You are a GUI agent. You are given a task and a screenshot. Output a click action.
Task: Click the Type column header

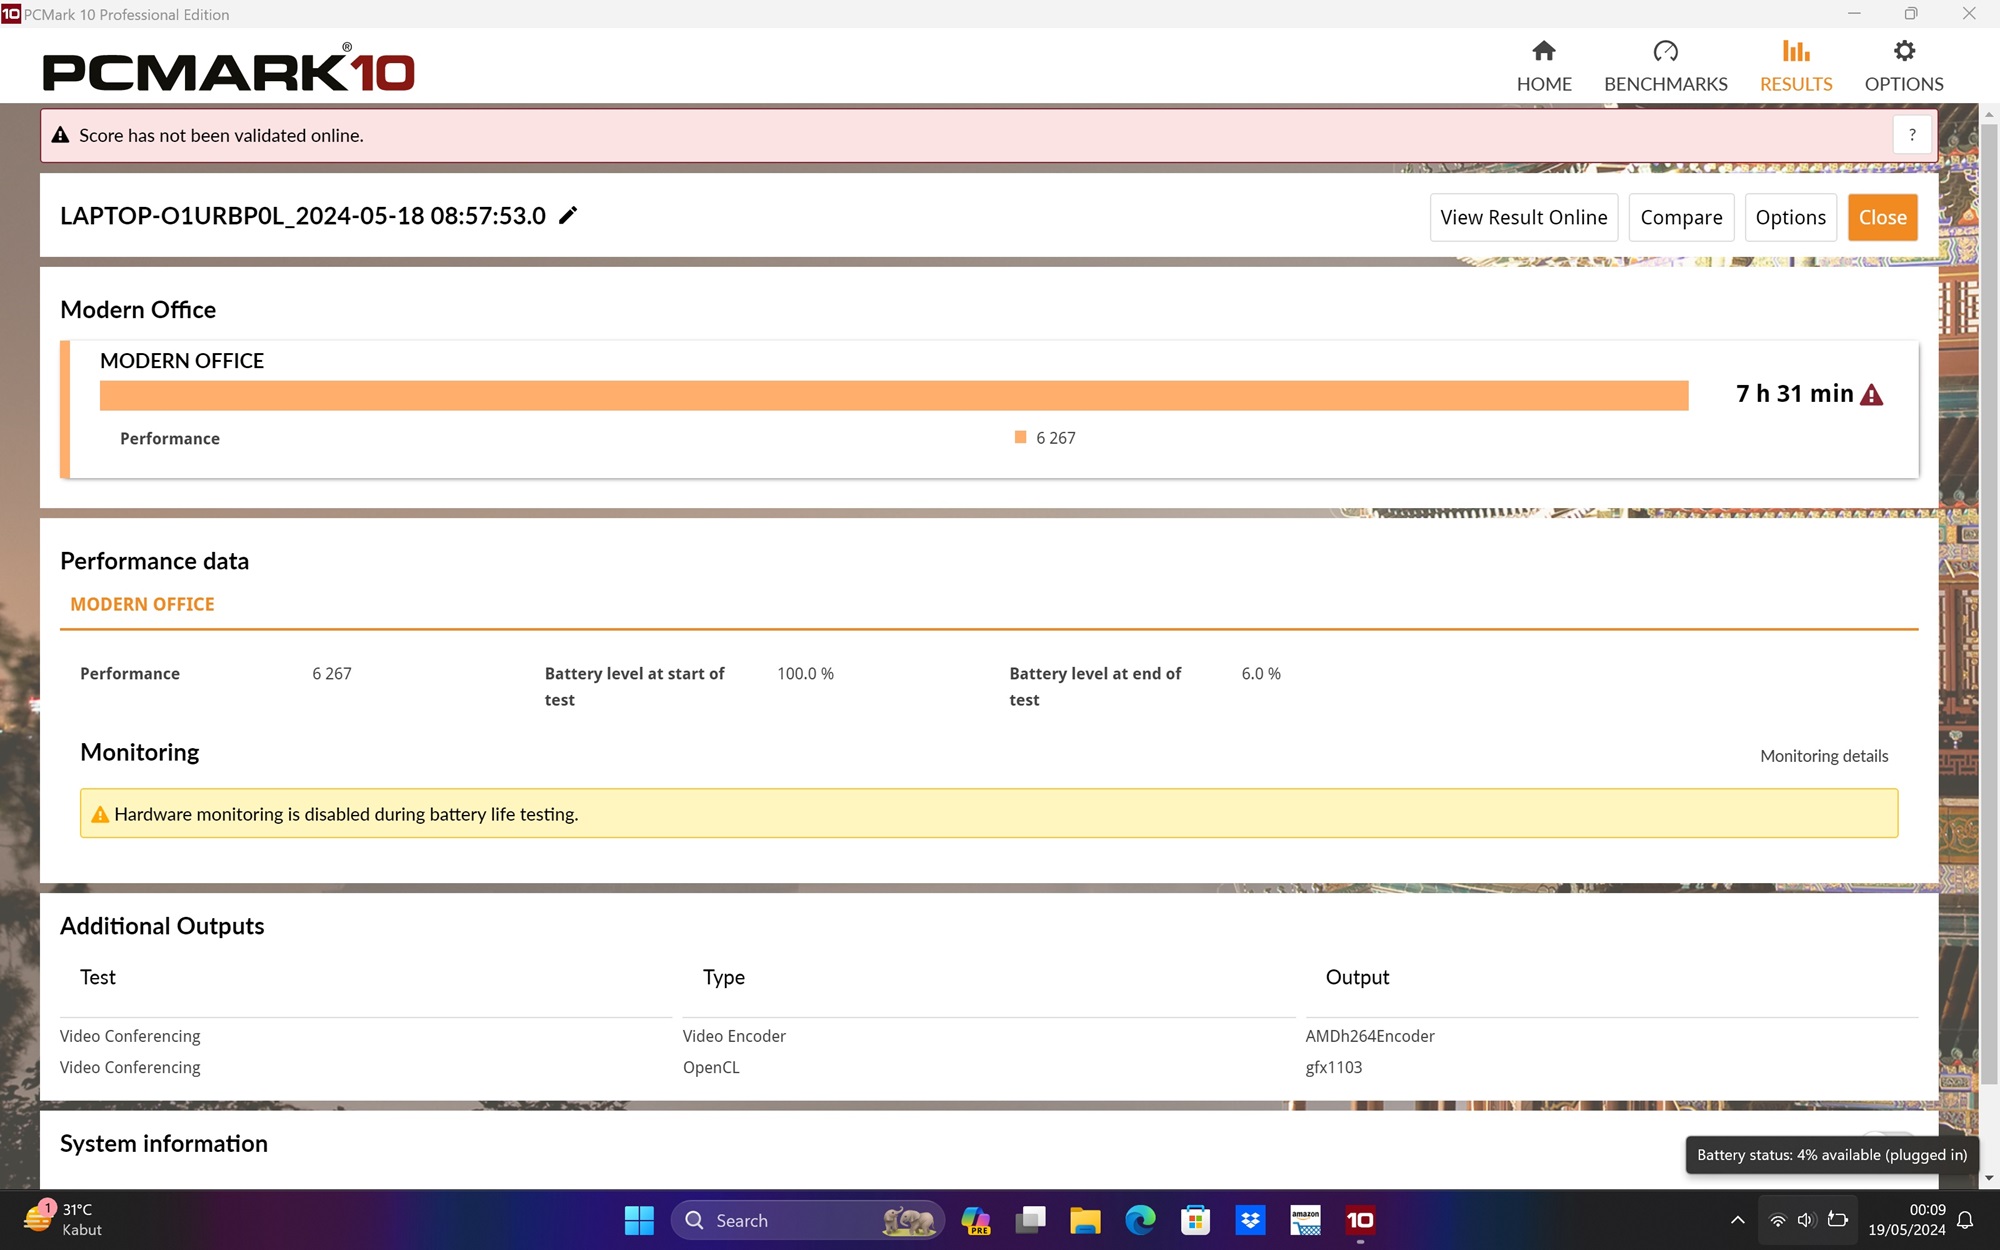[x=724, y=977]
